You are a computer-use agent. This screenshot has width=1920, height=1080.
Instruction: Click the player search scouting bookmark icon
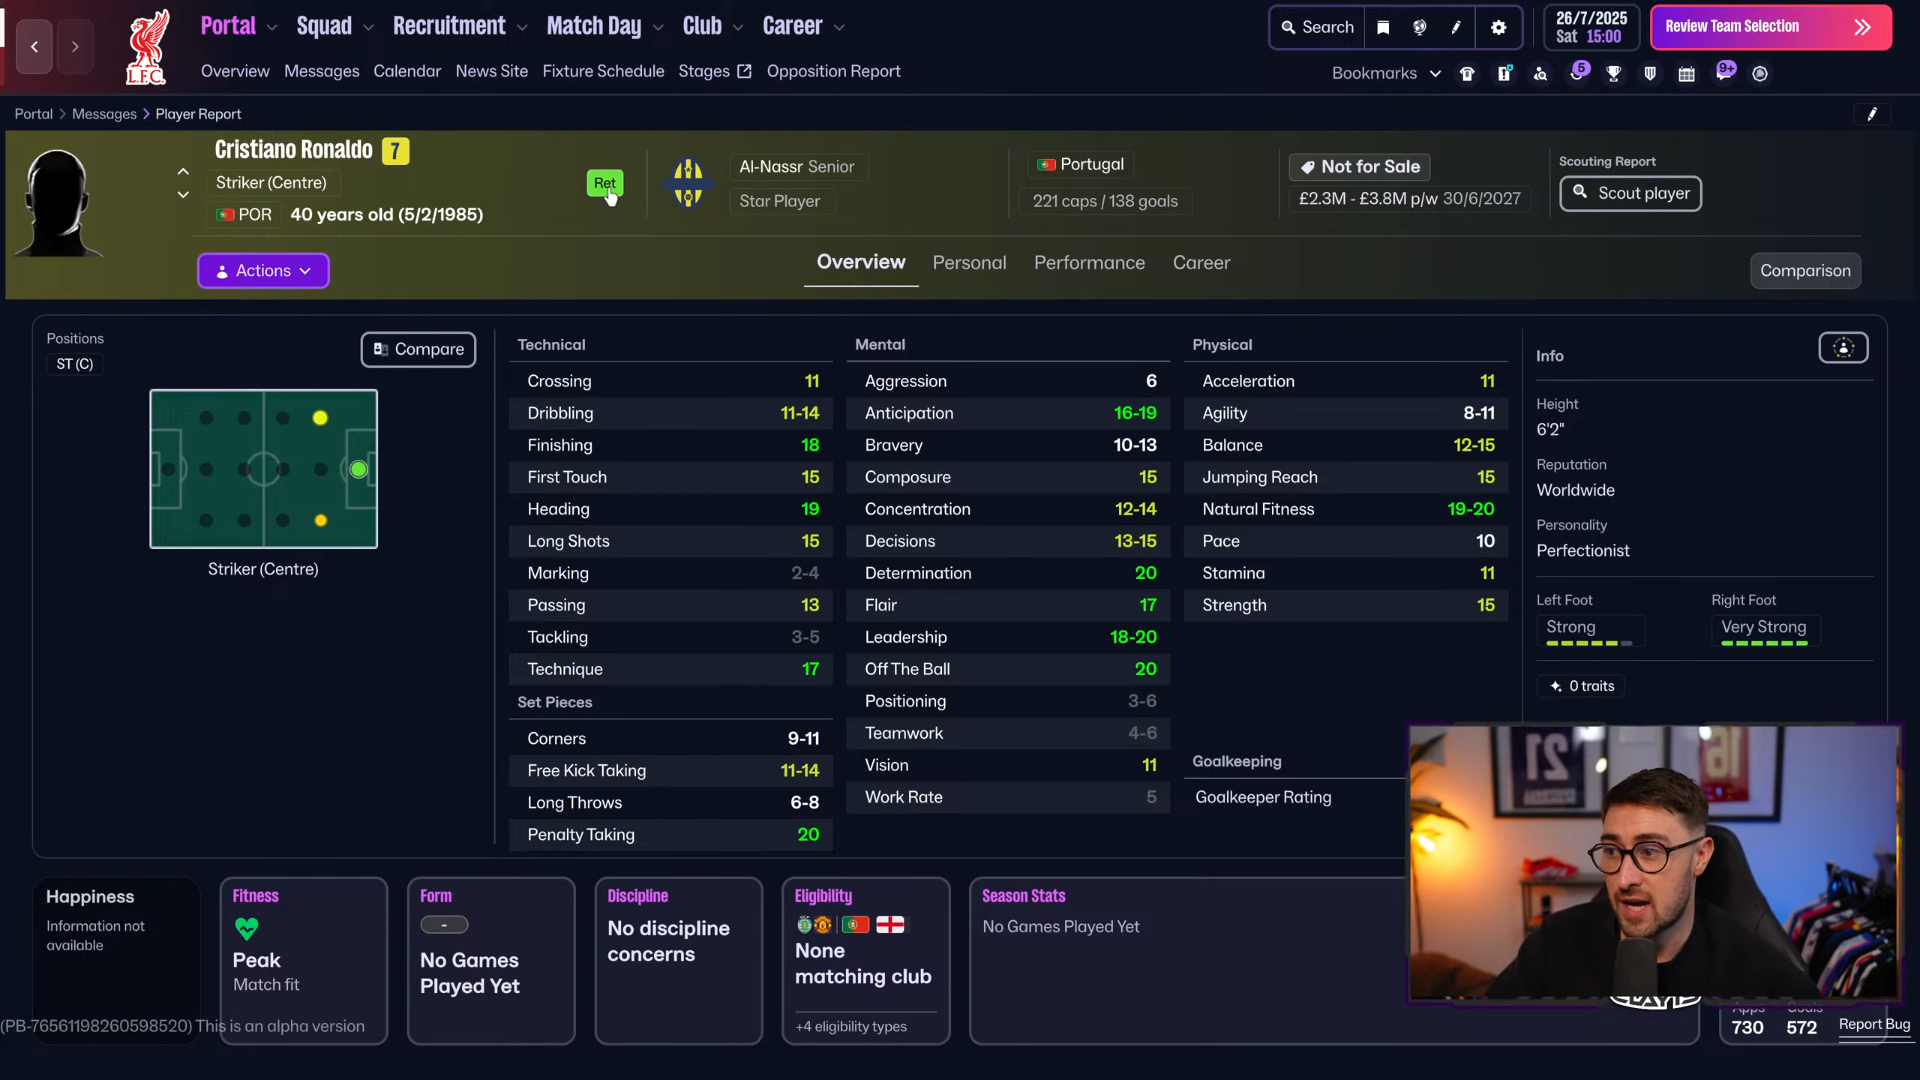click(1541, 74)
